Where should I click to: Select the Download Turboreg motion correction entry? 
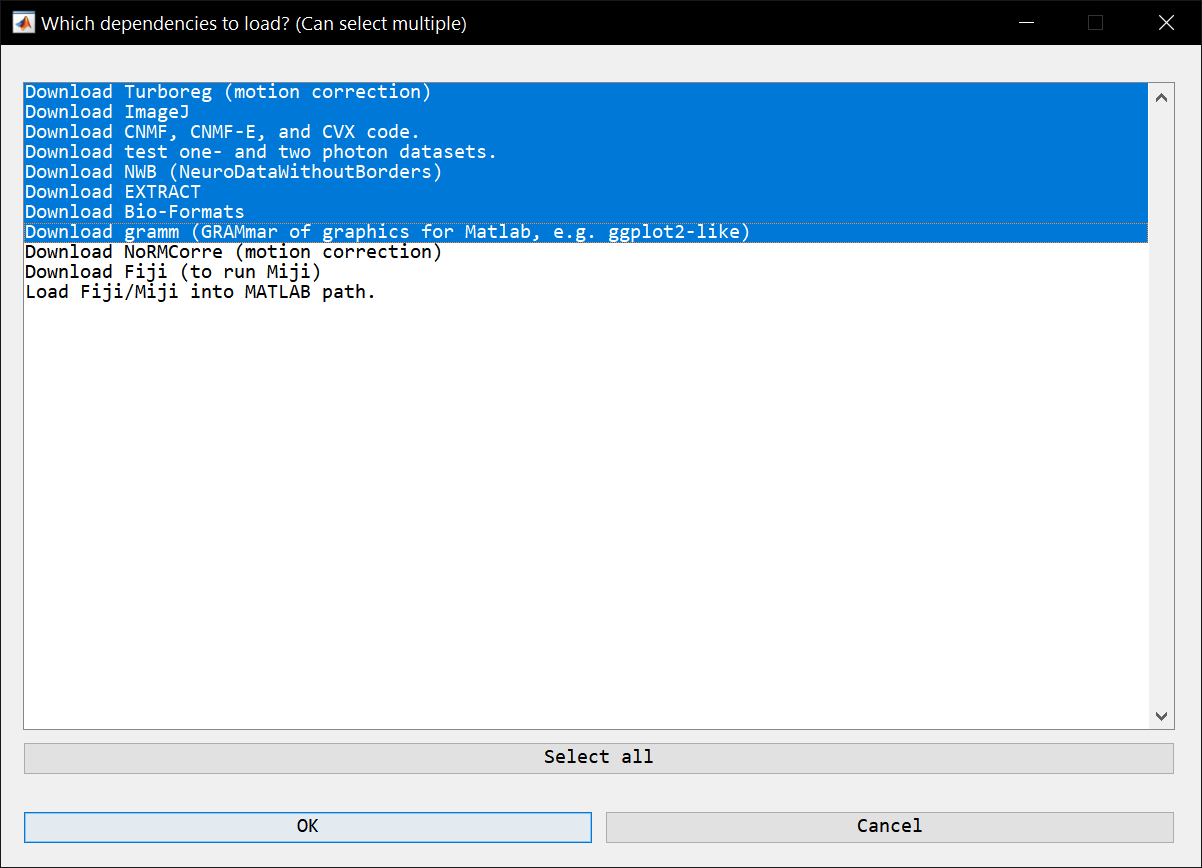[x=227, y=91]
